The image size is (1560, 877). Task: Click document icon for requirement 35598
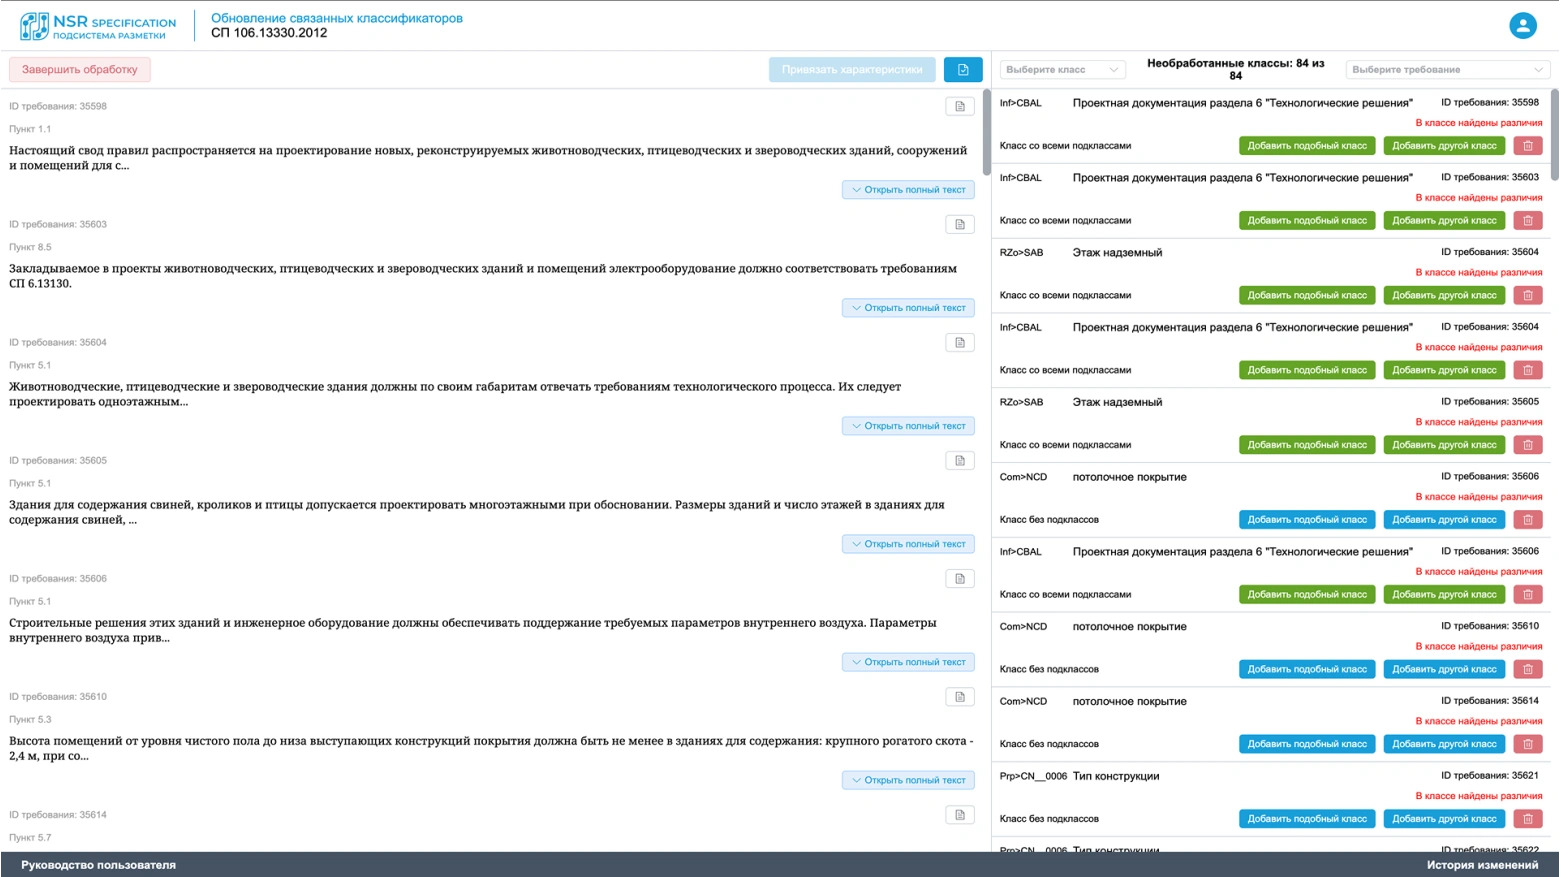click(959, 107)
